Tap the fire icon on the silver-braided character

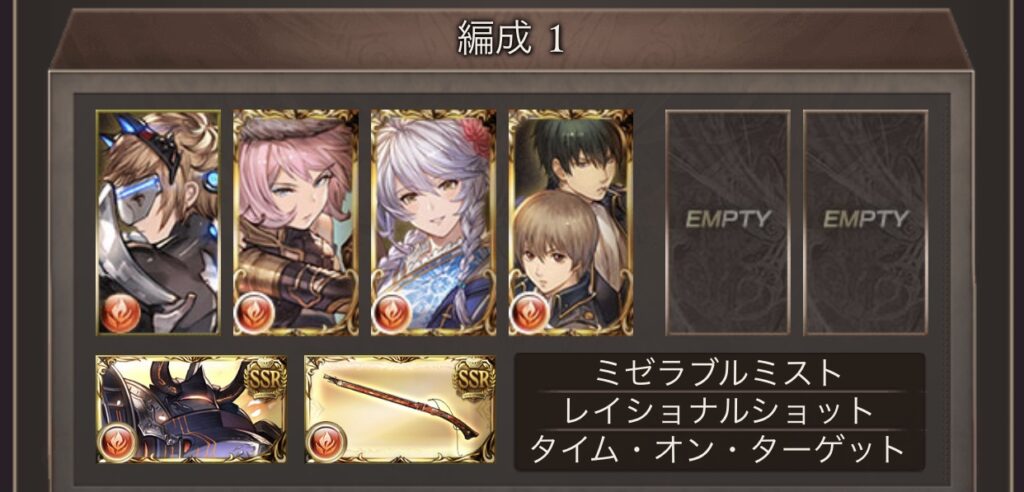pyautogui.click(x=392, y=312)
